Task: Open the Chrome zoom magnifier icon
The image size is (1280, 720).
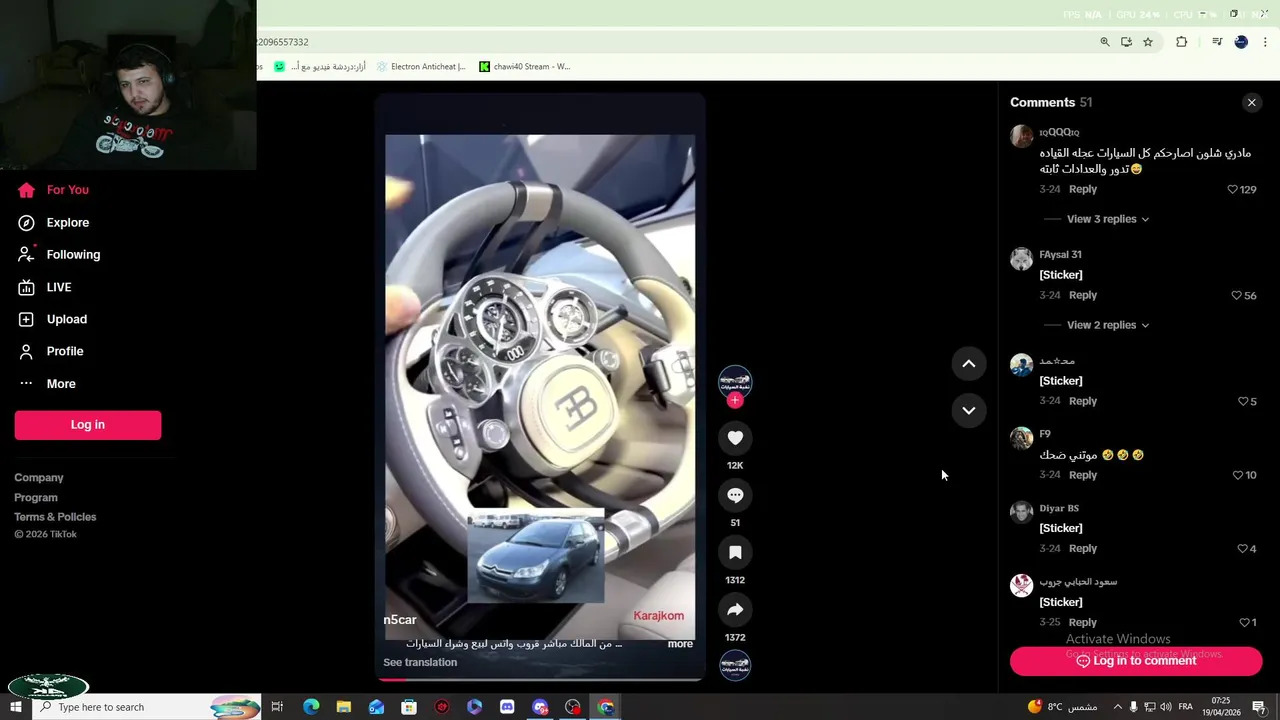Action: click(x=1105, y=42)
